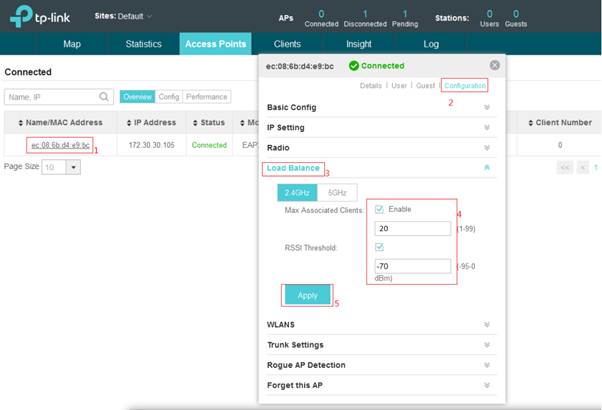This screenshot has width=602, height=410.
Task: Click the Apply button
Action: tap(308, 295)
